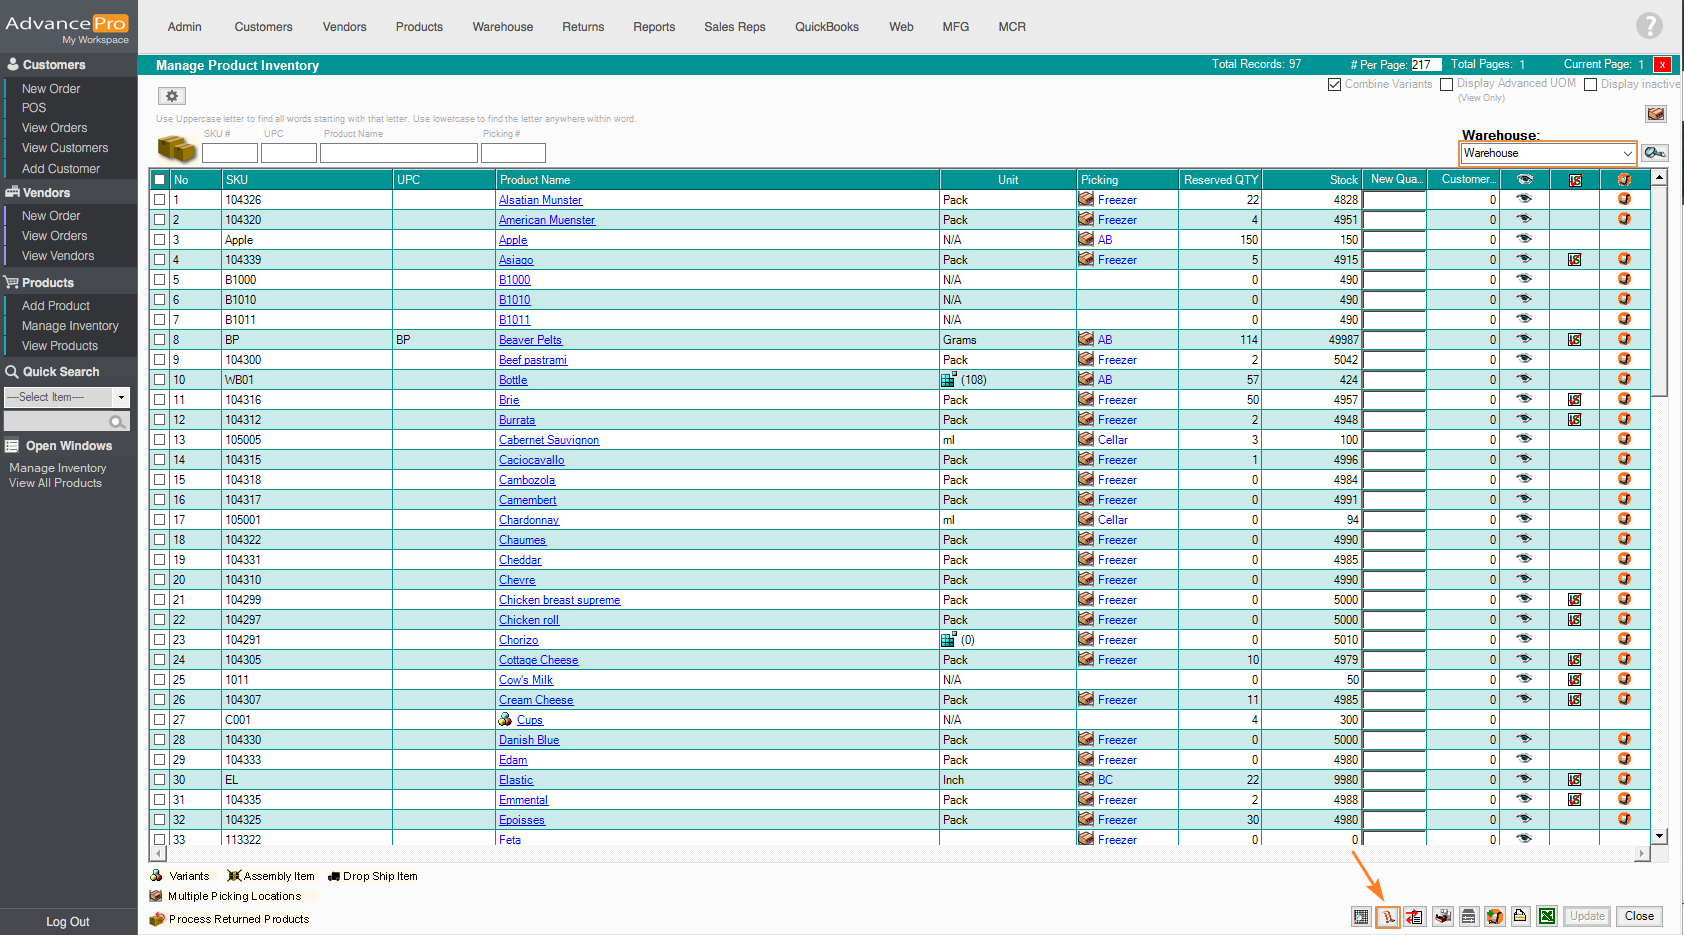Click the eye icon for Alsatian Munster
This screenshot has width=1684, height=935.
pyautogui.click(x=1524, y=199)
